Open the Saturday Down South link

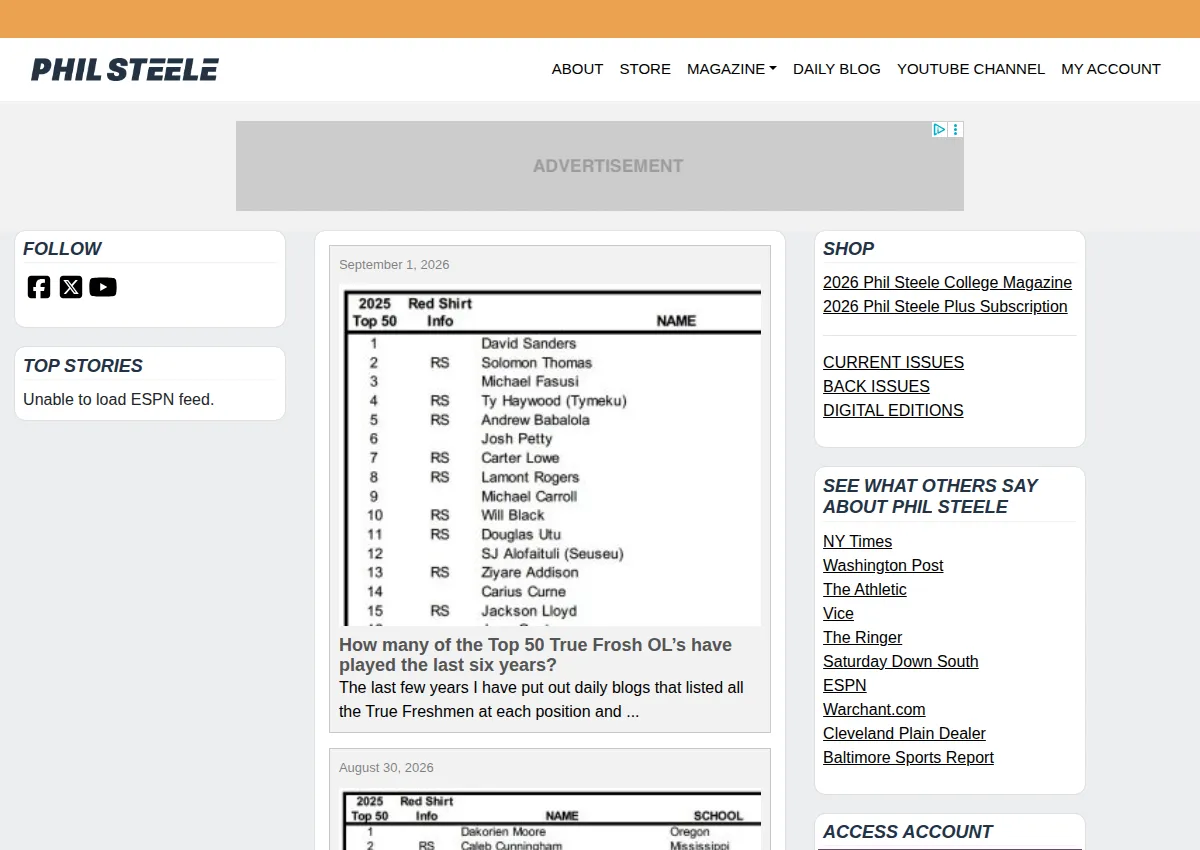901,662
